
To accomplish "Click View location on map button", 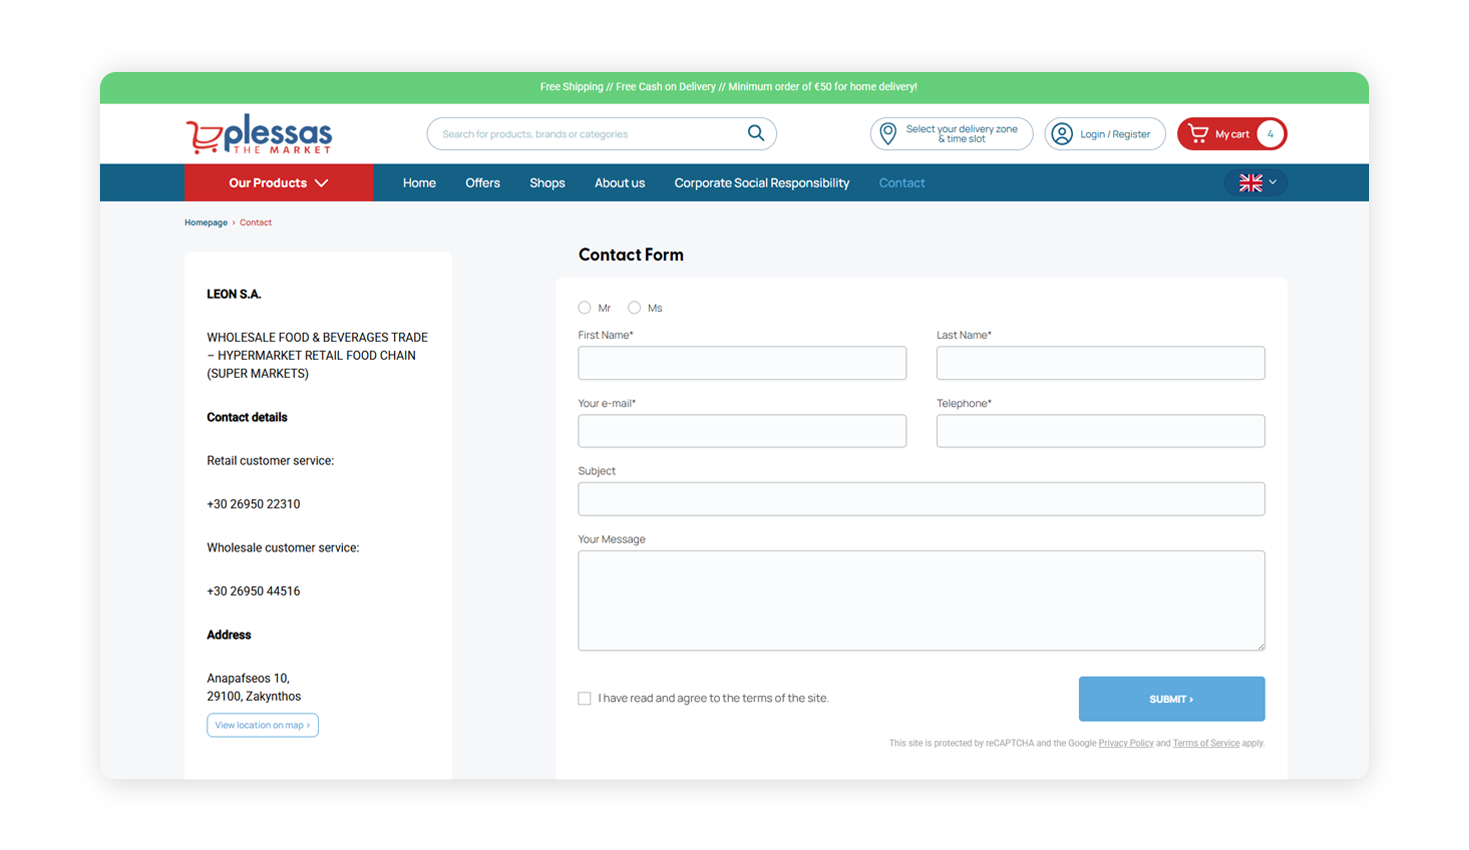I will (262, 725).
